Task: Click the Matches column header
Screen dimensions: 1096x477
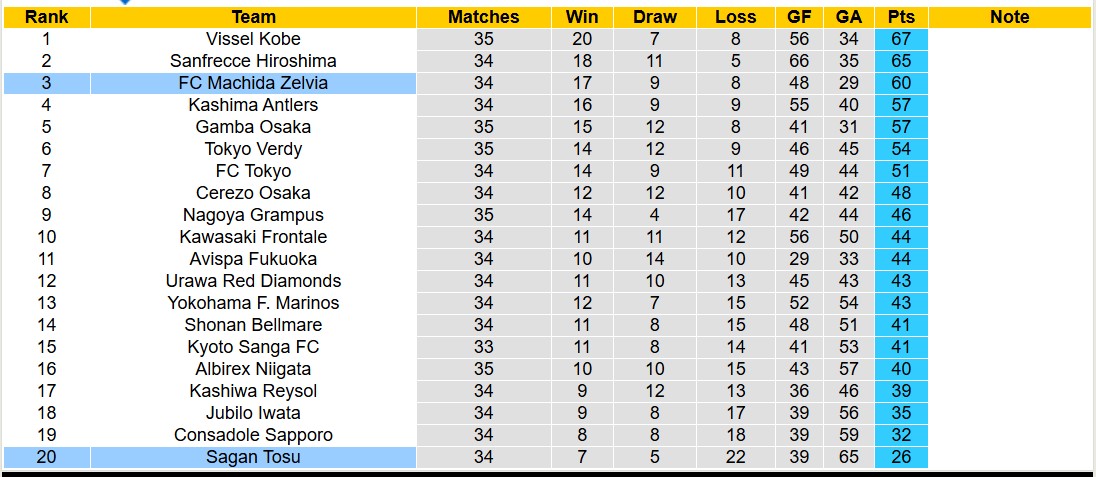Action: (x=483, y=17)
